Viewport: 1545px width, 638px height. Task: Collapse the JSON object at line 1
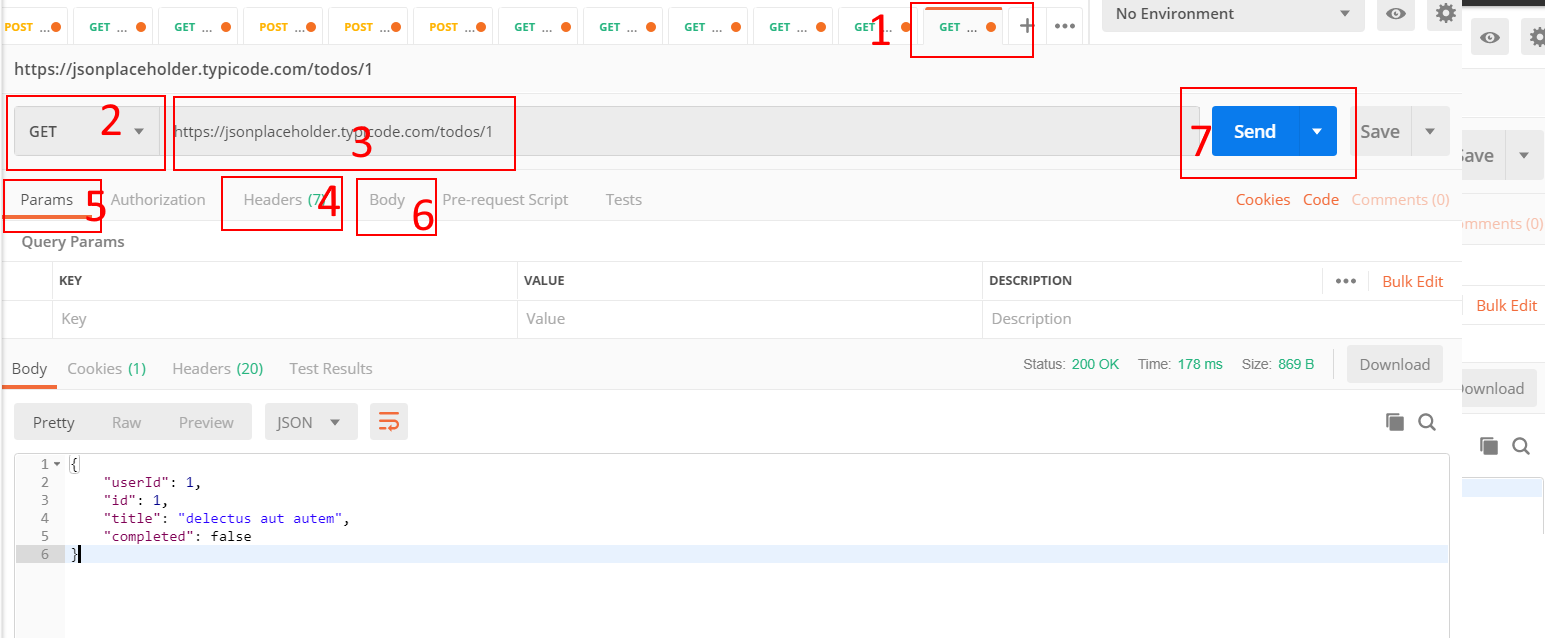[57, 464]
